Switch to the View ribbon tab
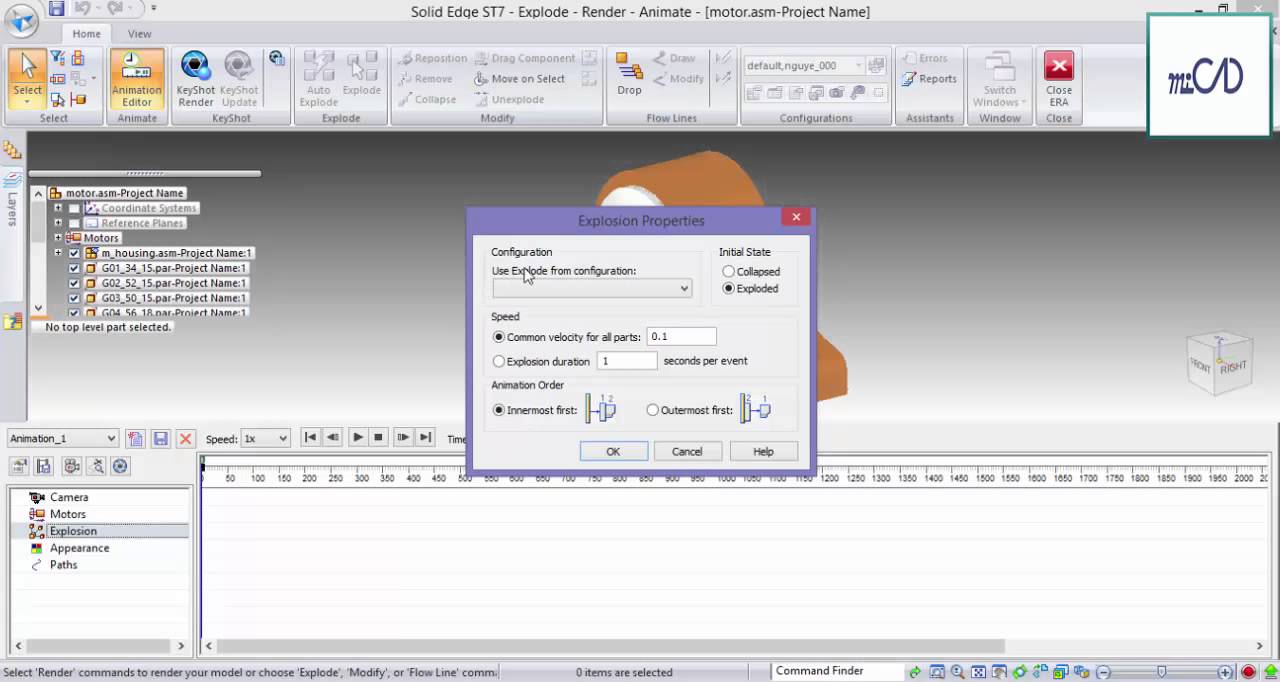1280x682 pixels. [139, 33]
